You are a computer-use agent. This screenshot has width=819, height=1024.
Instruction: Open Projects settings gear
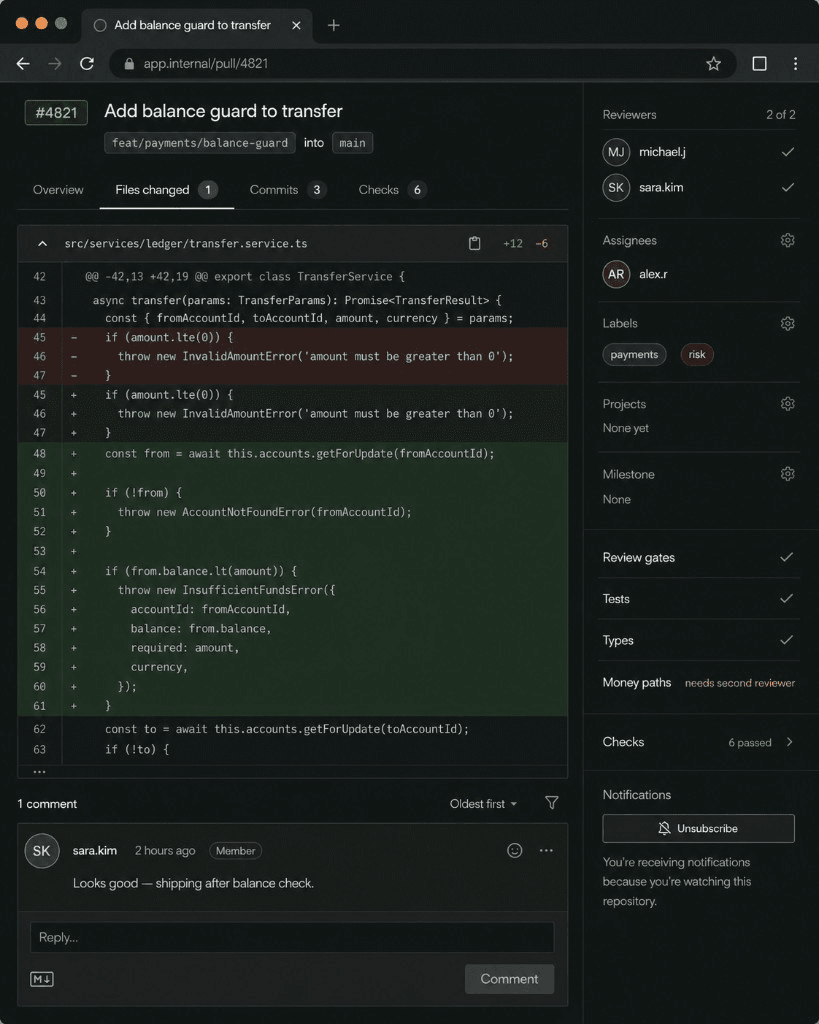[x=788, y=404]
